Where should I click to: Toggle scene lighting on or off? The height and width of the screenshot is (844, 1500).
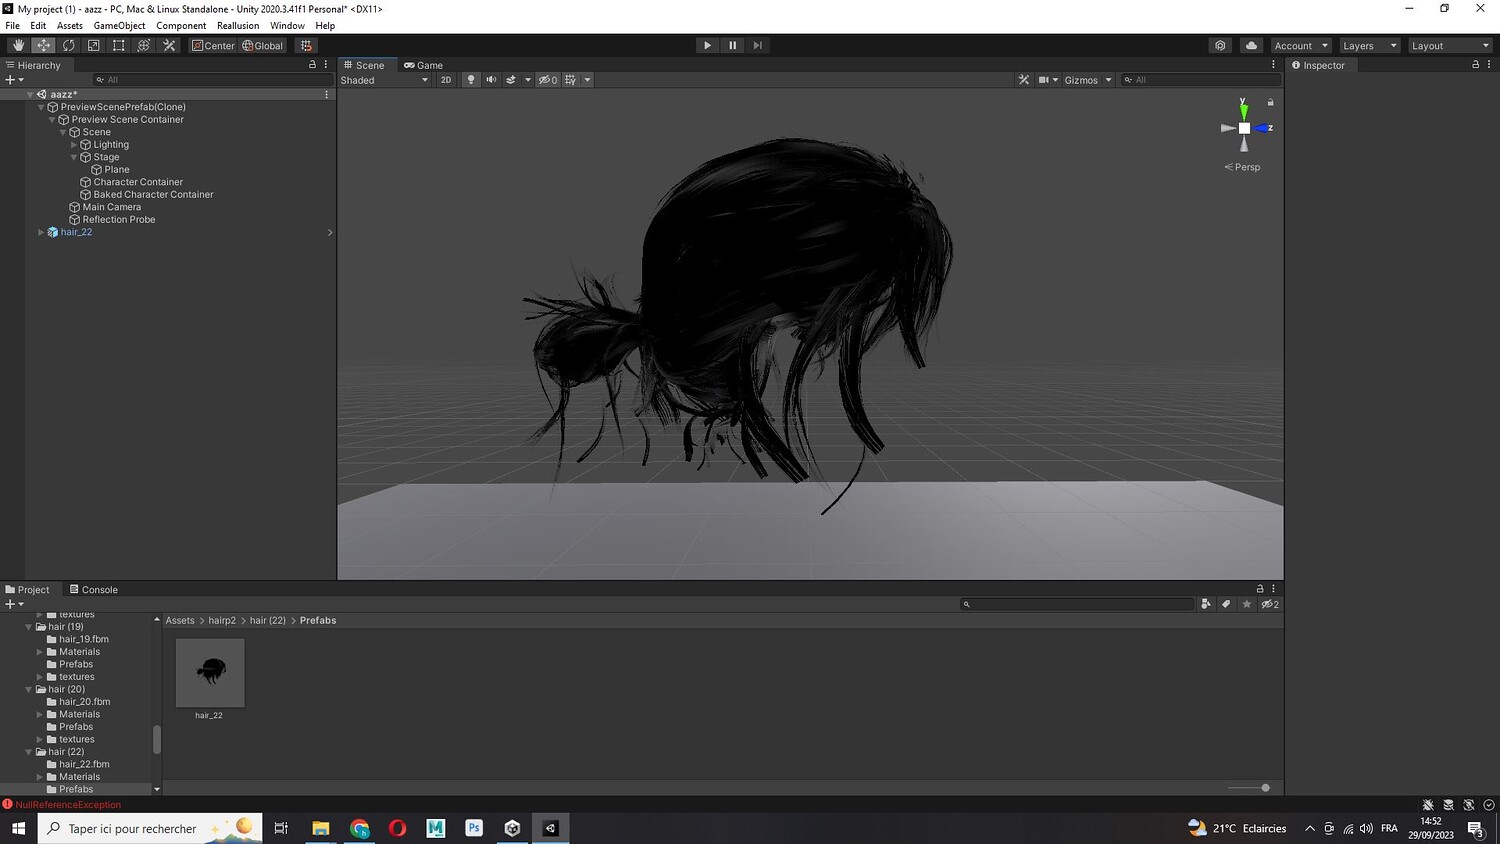(471, 80)
